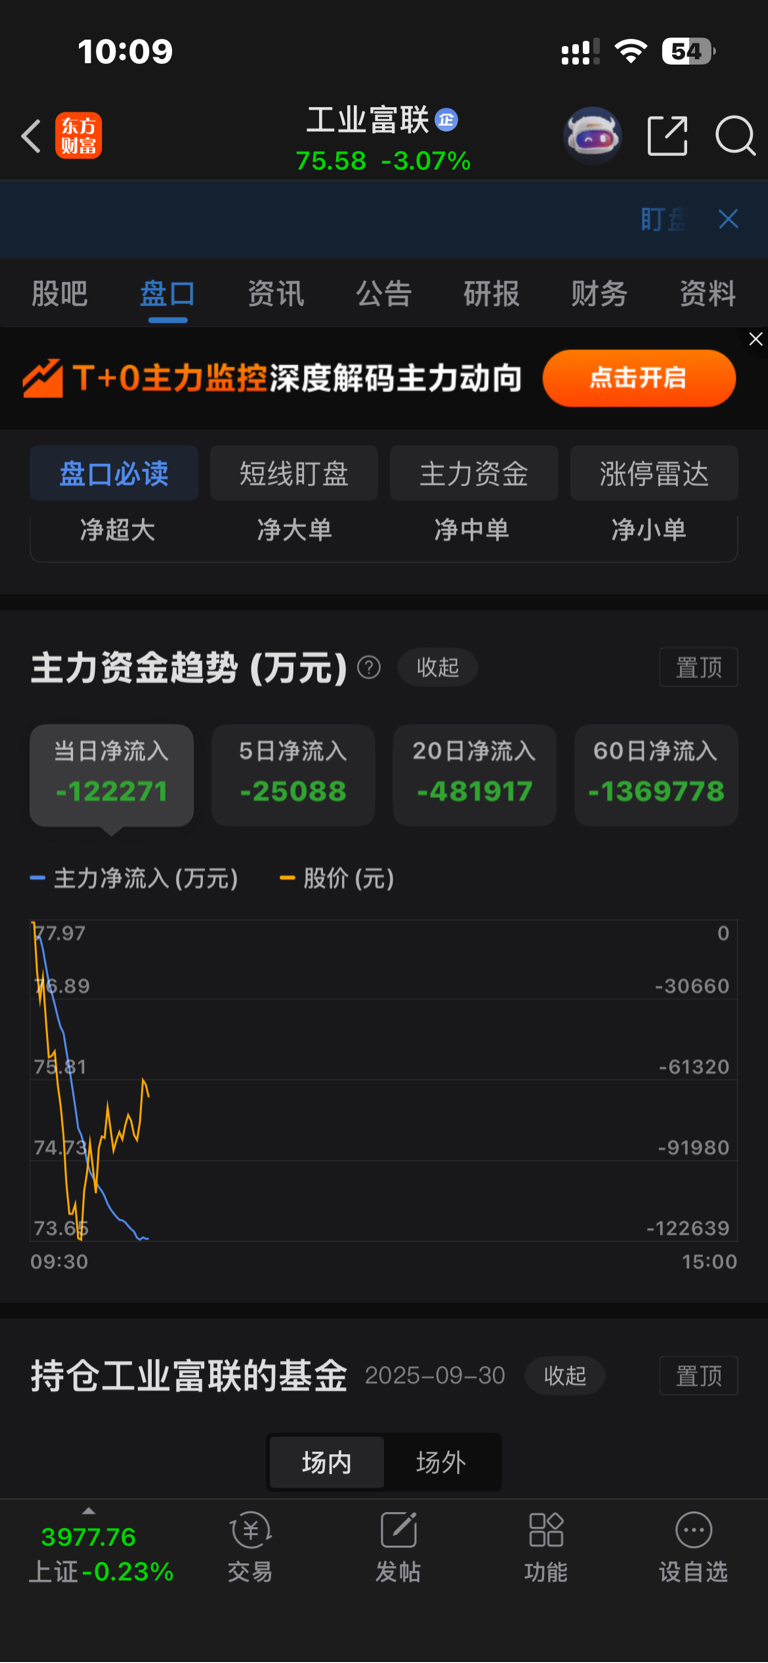This screenshot has height=1663, width=768.
Task: Open the 东方财富 logo icon
Action: [78, 136]
